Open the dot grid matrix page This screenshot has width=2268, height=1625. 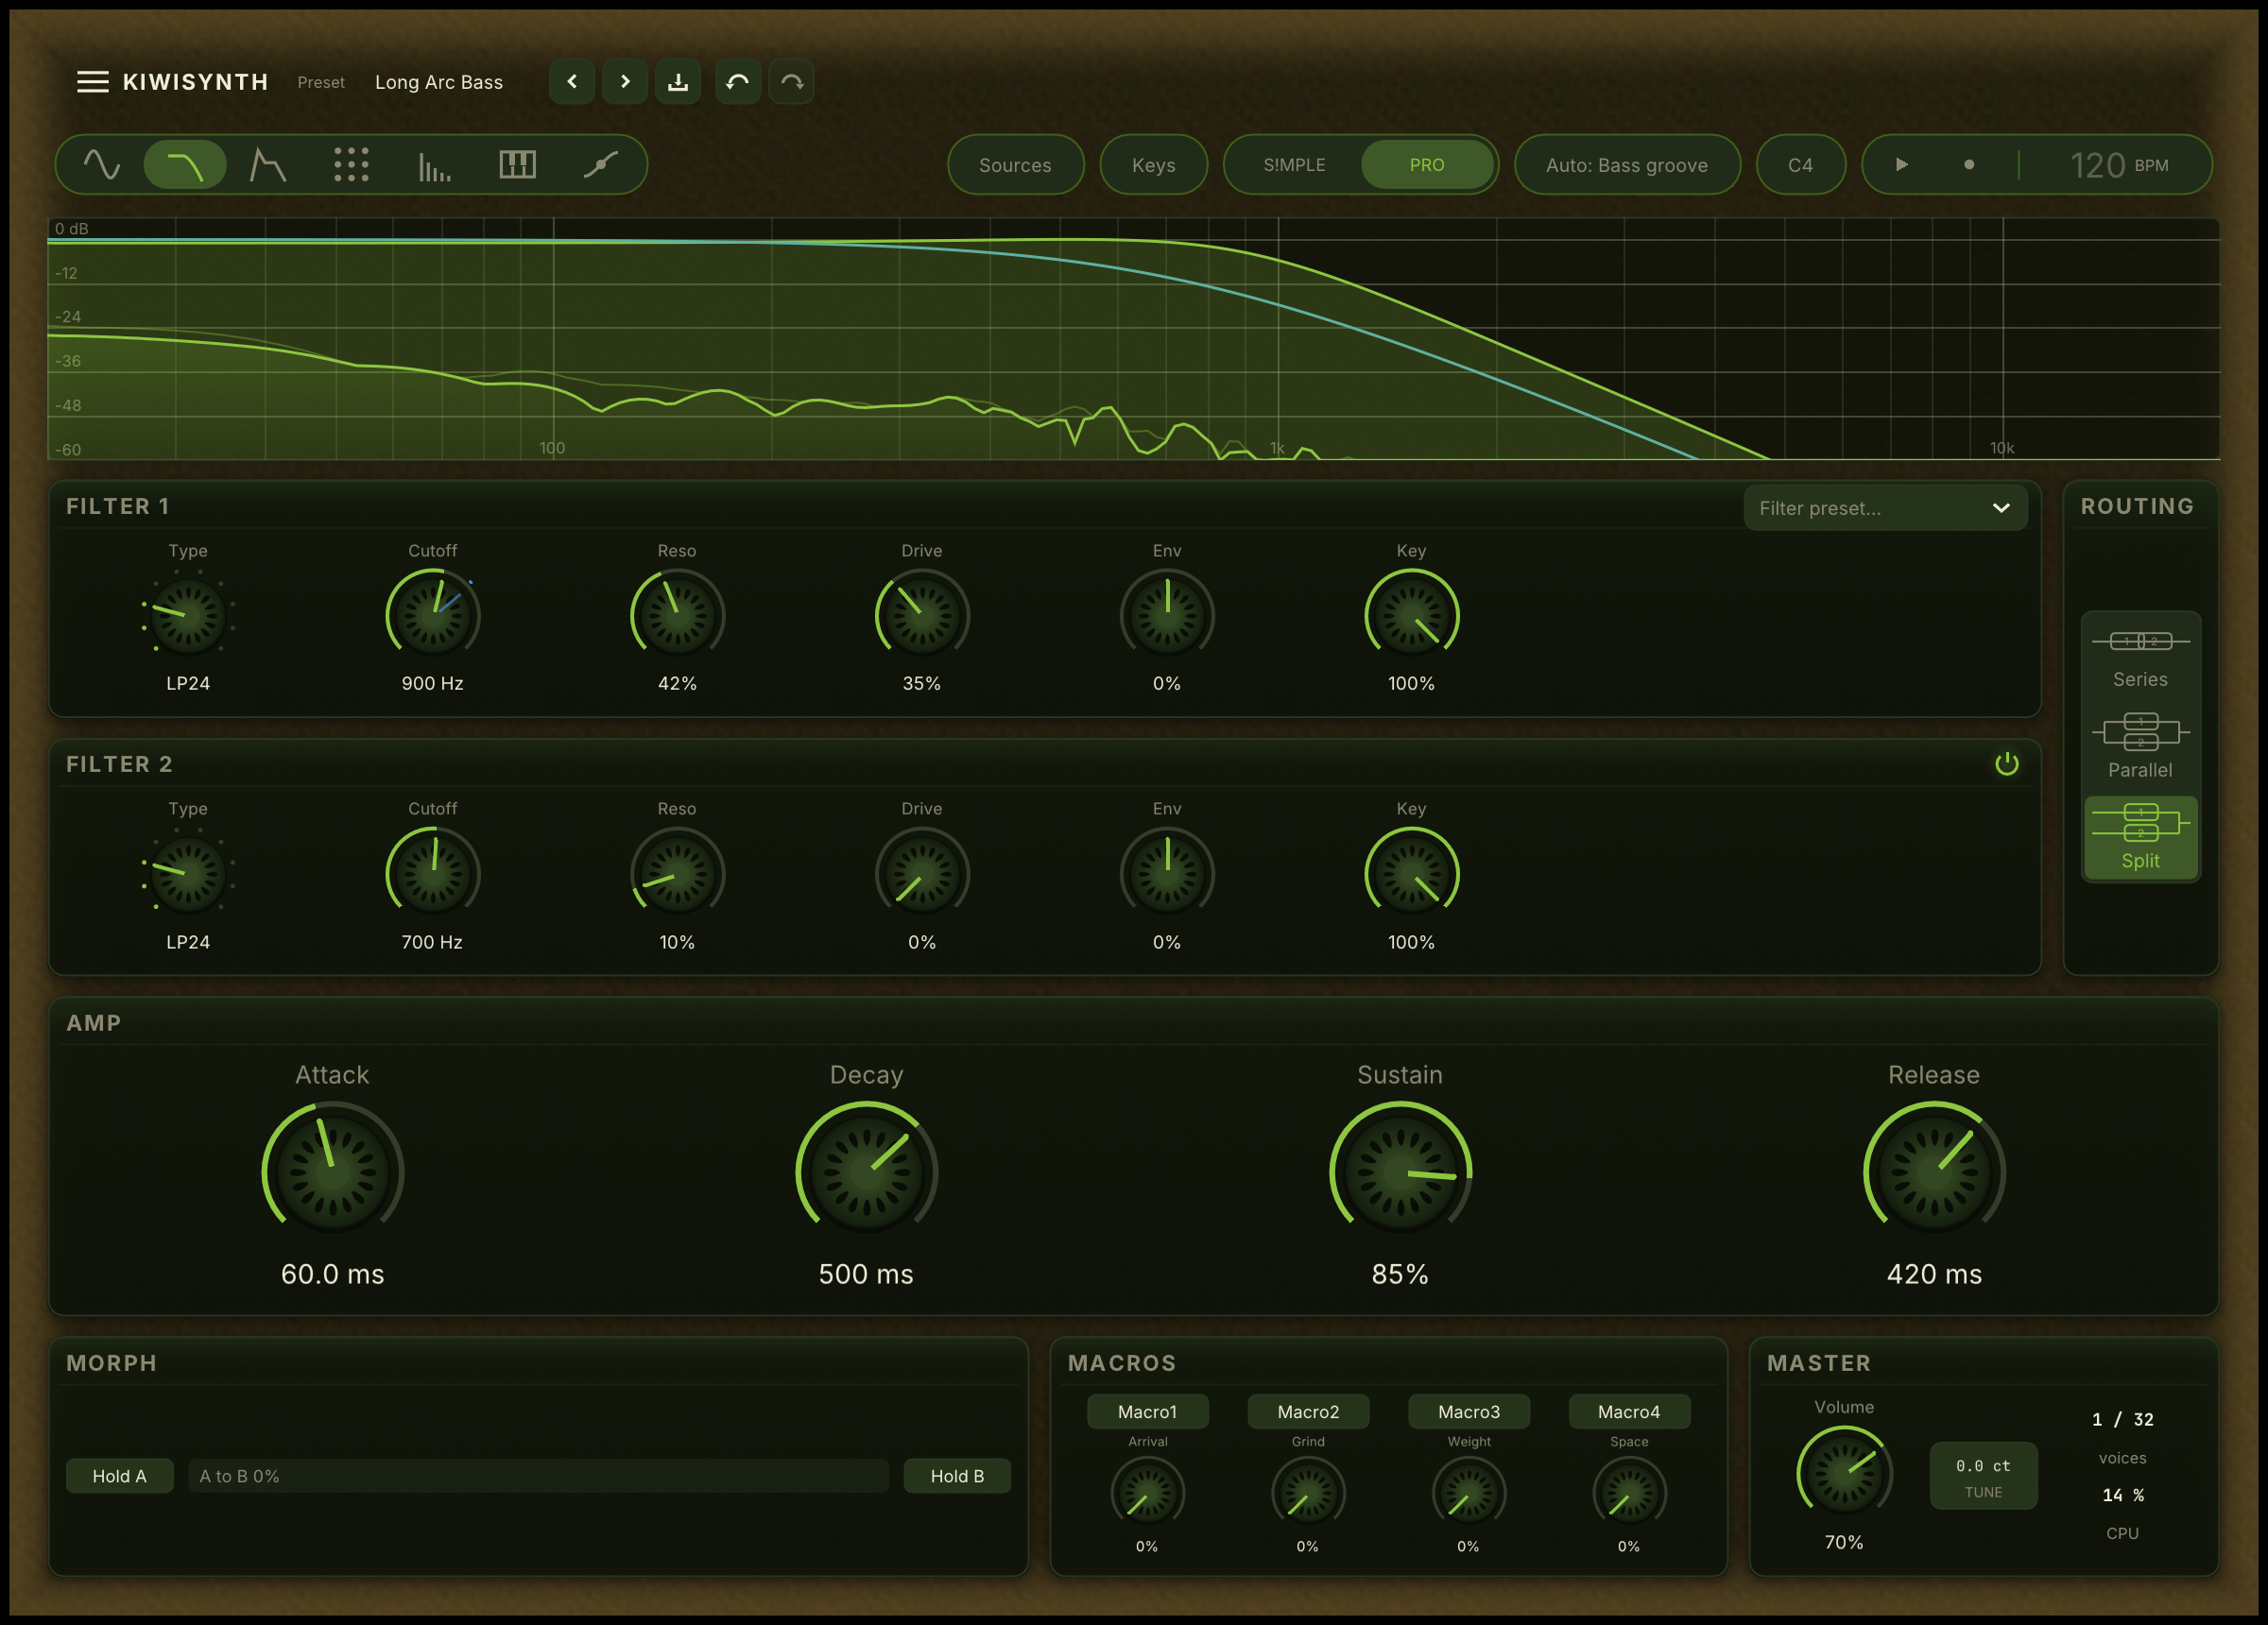click(x=351, y=165)
